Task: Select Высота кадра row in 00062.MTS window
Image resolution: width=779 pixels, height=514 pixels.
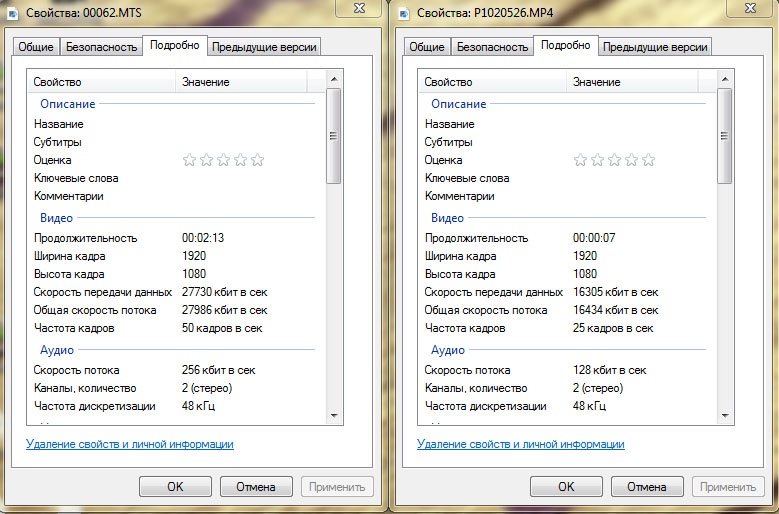Action: (176, 274)
